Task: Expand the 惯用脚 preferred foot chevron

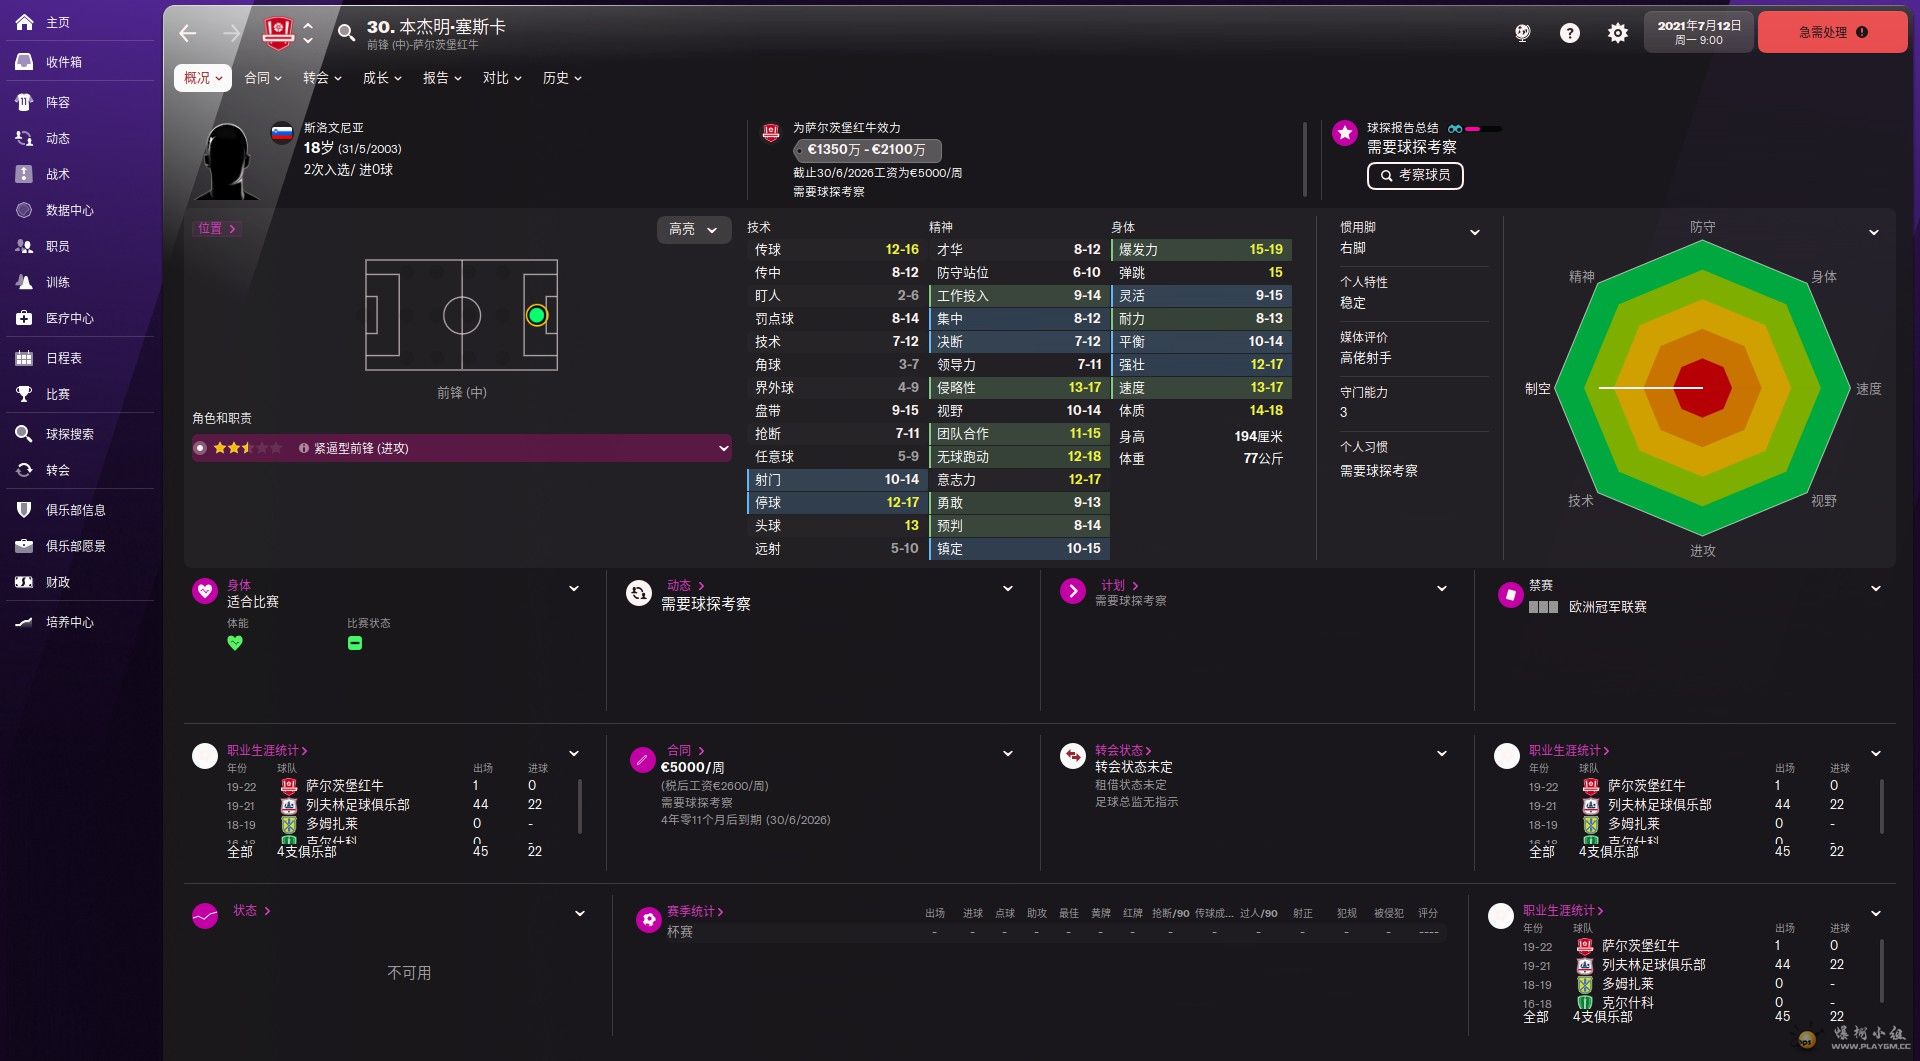Action: click(1474, 232)
